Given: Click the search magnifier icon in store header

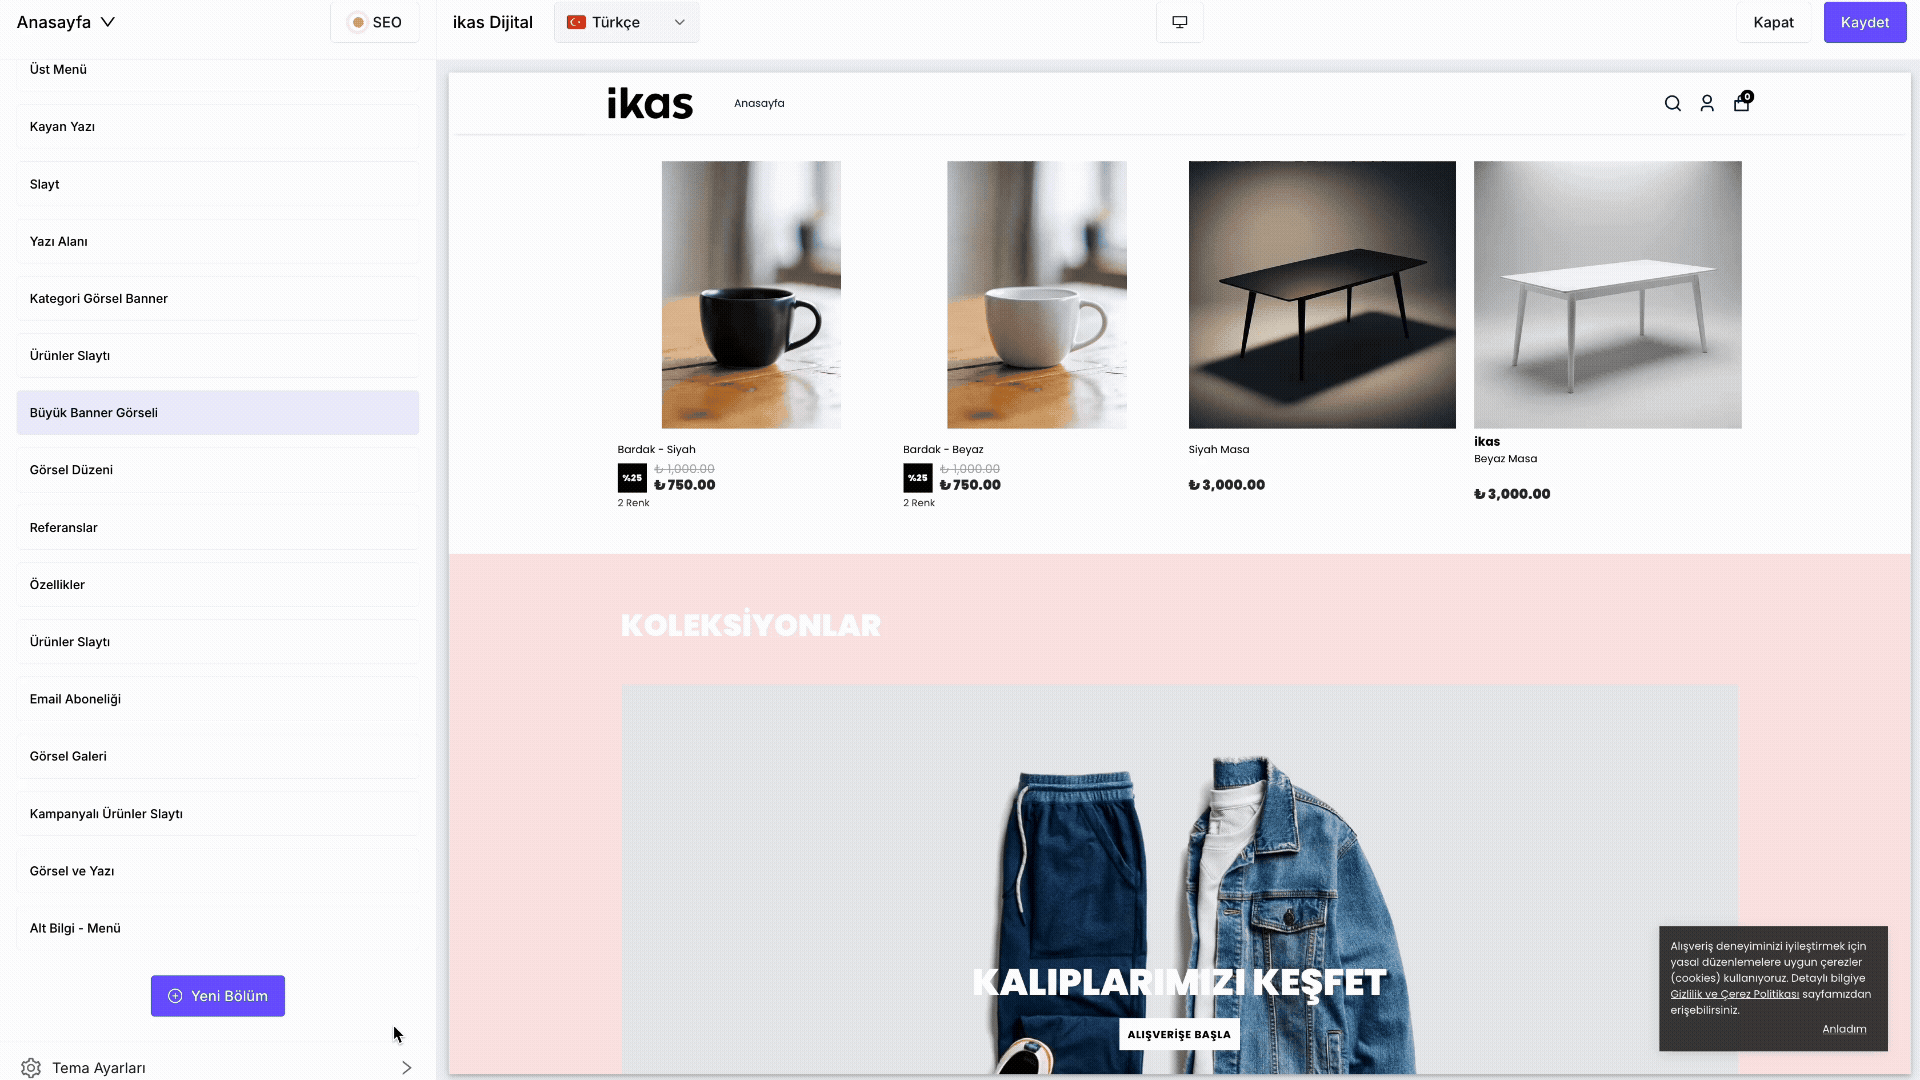Looking at the screenshot, I should click(x=1672, y=104).
